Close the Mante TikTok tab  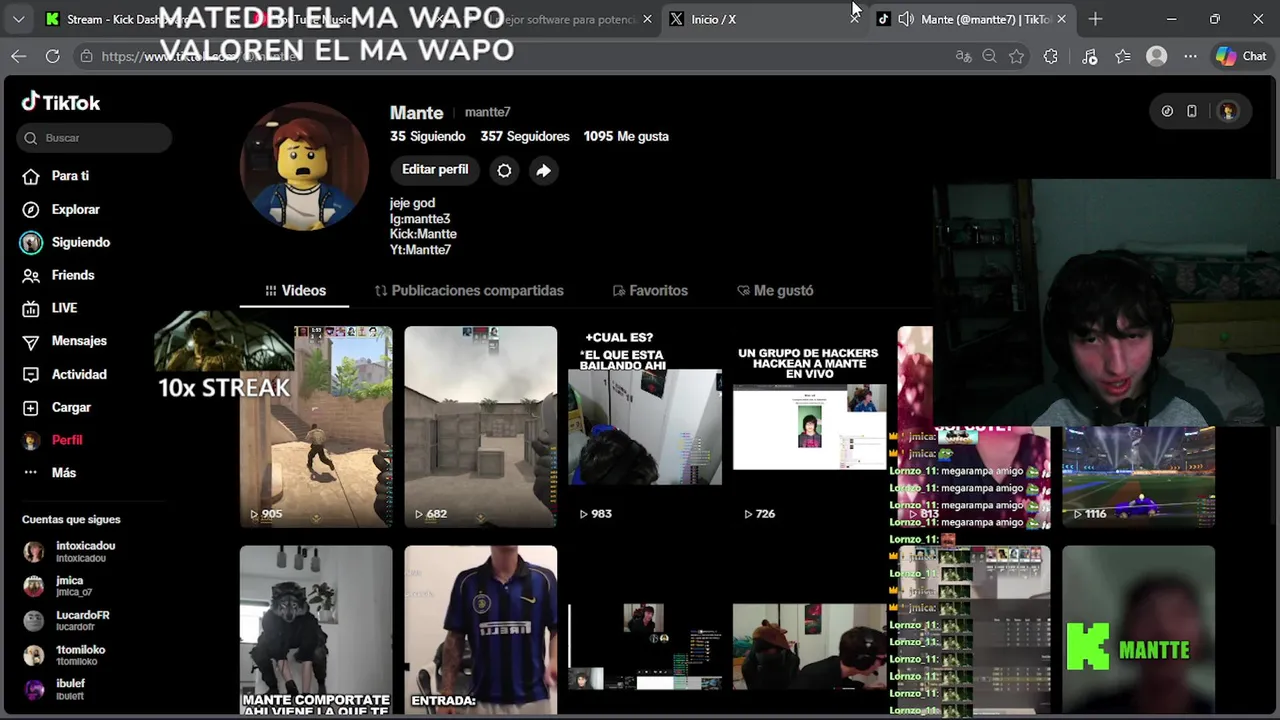(1061, 19)
